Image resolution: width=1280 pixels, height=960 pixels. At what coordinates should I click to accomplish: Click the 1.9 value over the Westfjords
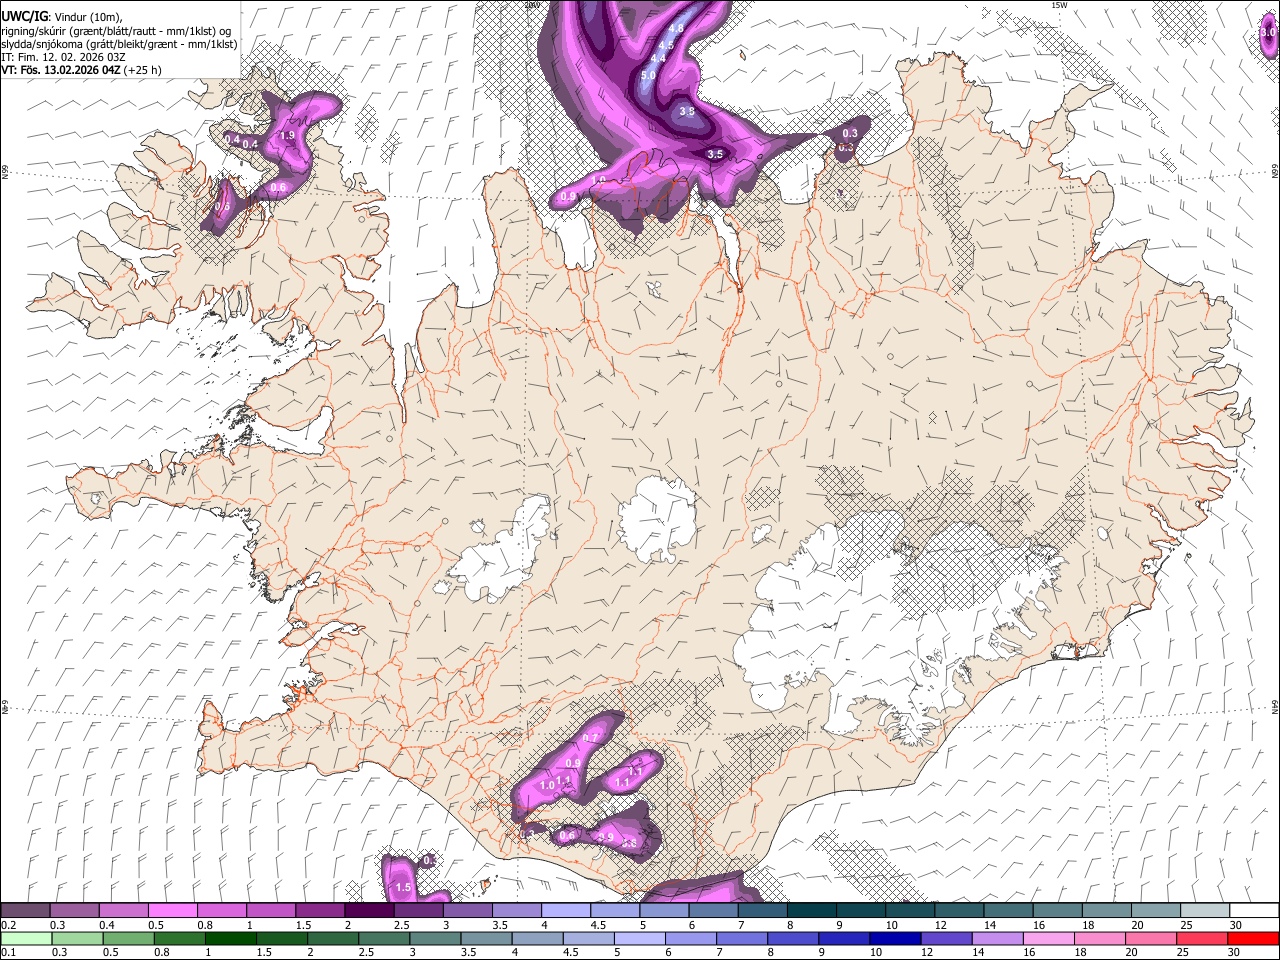[287, 135]
